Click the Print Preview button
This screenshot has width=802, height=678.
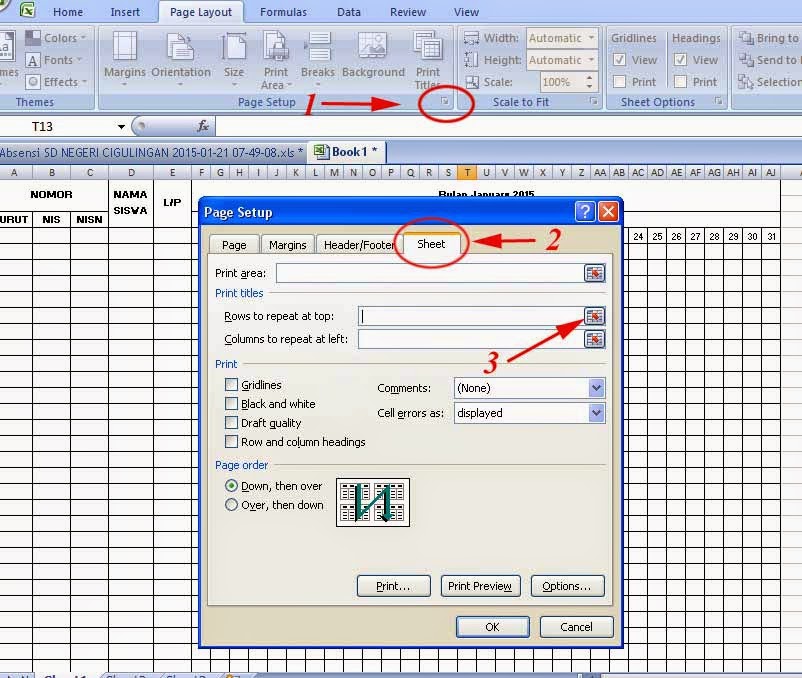[x=480, y=586]
